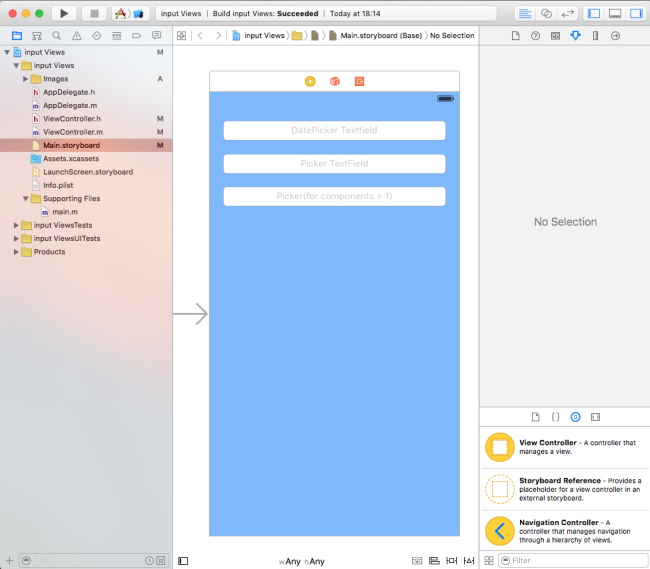The height and width of the screenshot is (569, 650).
Task: Show the File inspector
Action: pyautogui.click(x=515, y=36)
